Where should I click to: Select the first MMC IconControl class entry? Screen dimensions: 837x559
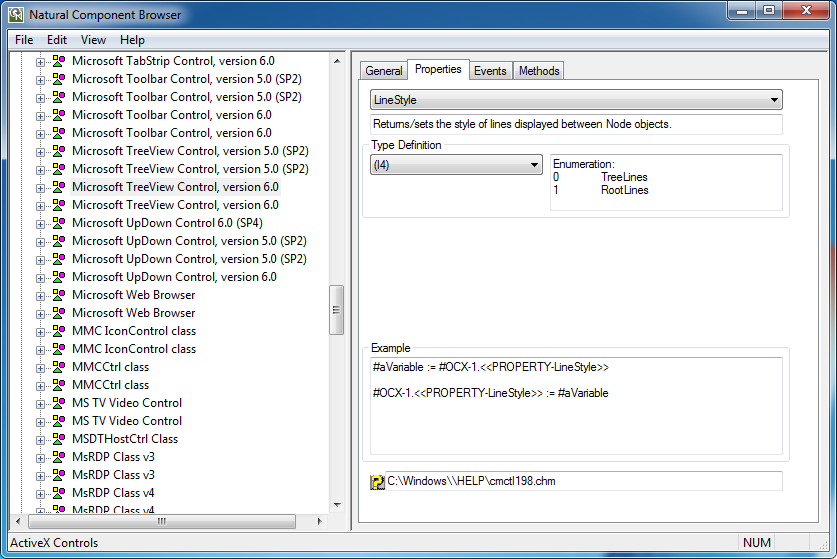coord(134,331)
